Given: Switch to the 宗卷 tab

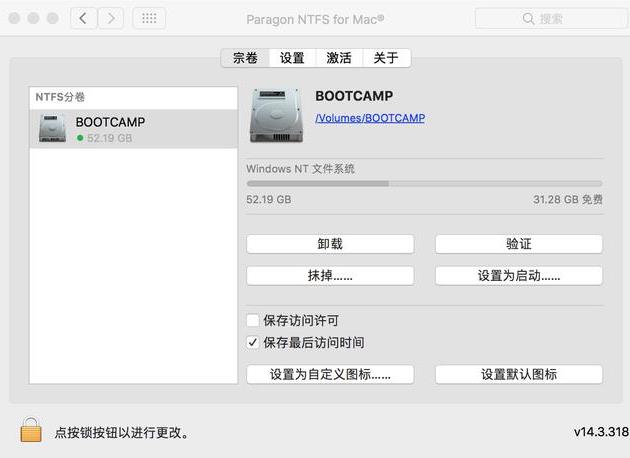Looking at the screenshot, I should (245, 58).
